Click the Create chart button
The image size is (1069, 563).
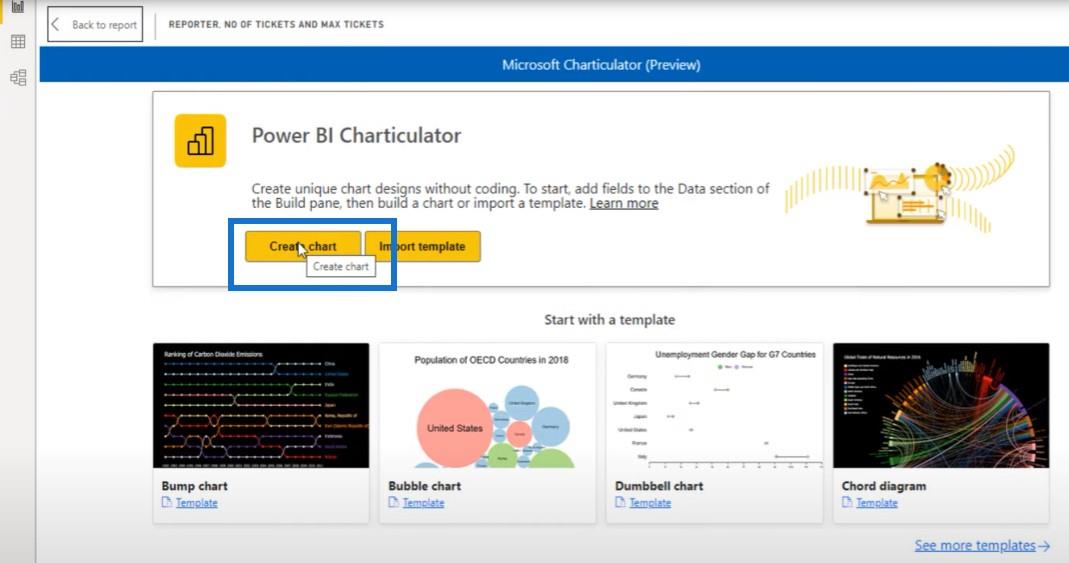(x=303, y=246)
